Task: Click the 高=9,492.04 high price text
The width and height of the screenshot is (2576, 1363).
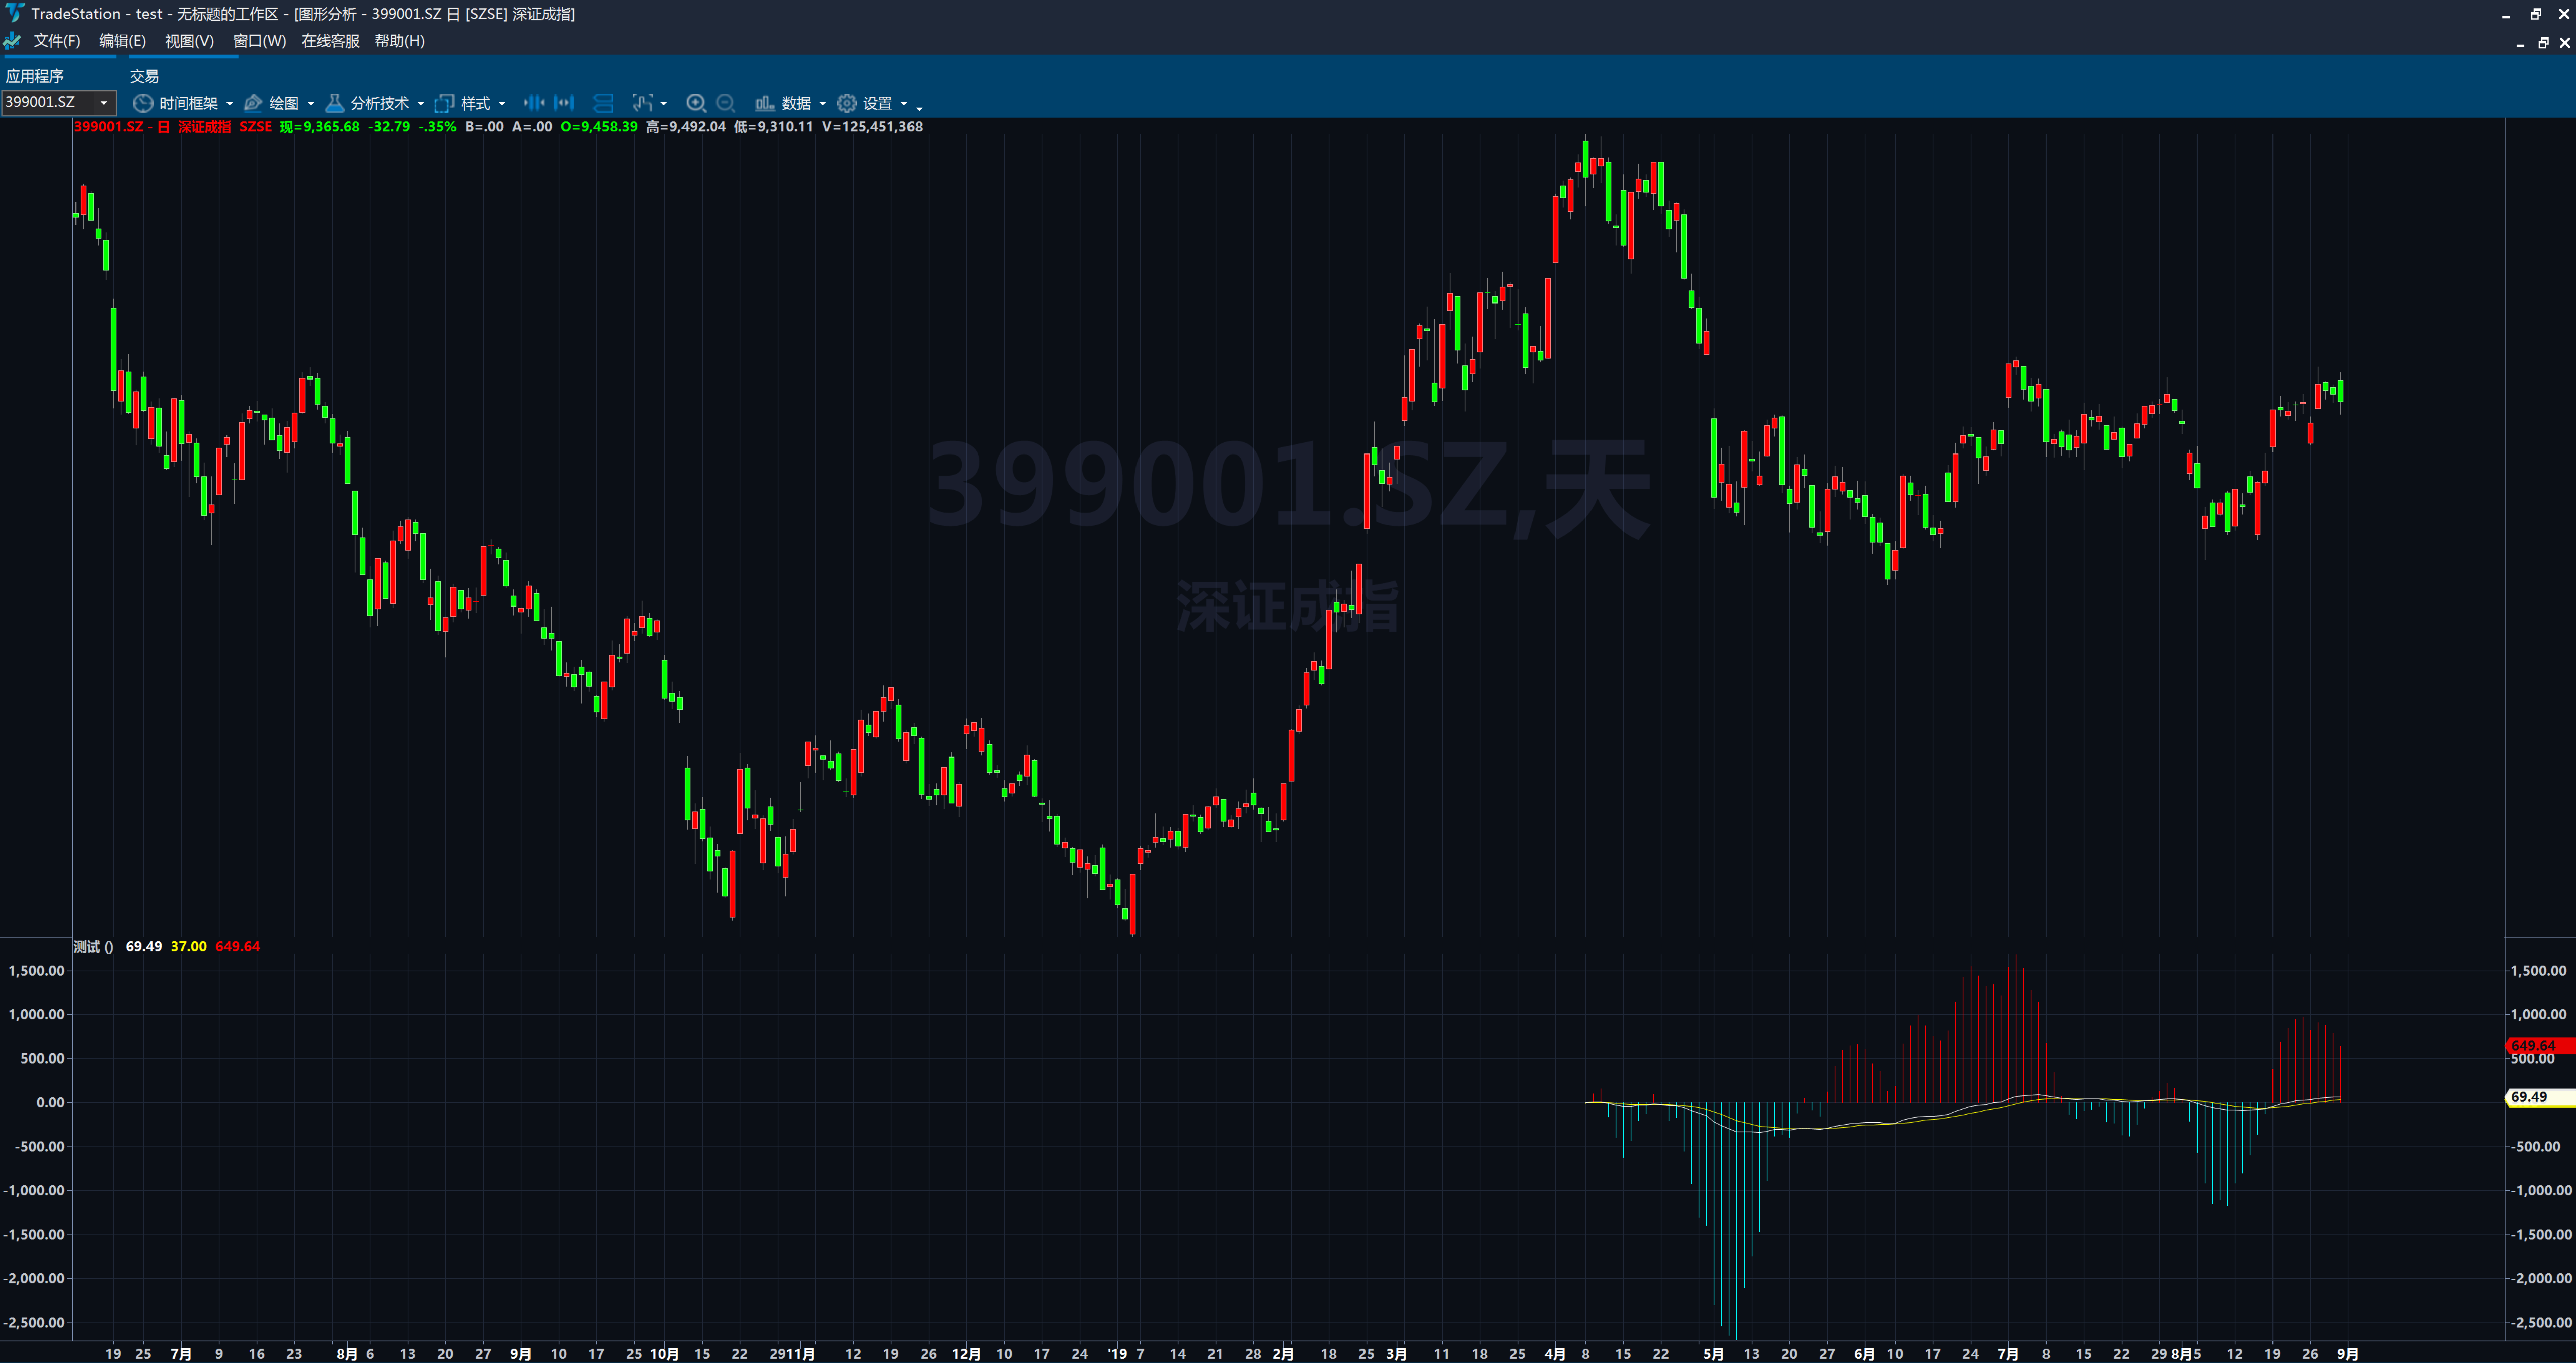Action: (x=686, y=127)
